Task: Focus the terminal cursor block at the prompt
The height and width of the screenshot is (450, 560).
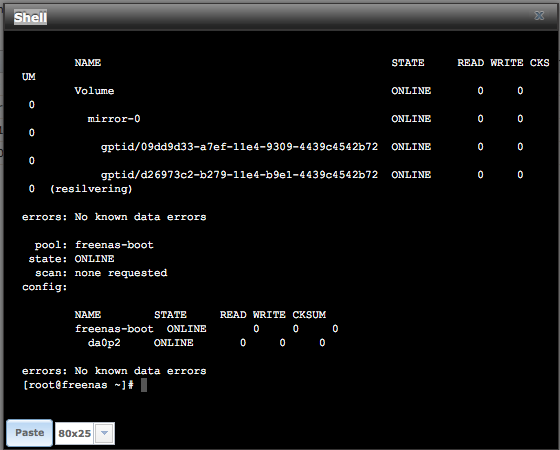Action: [144, 385]
